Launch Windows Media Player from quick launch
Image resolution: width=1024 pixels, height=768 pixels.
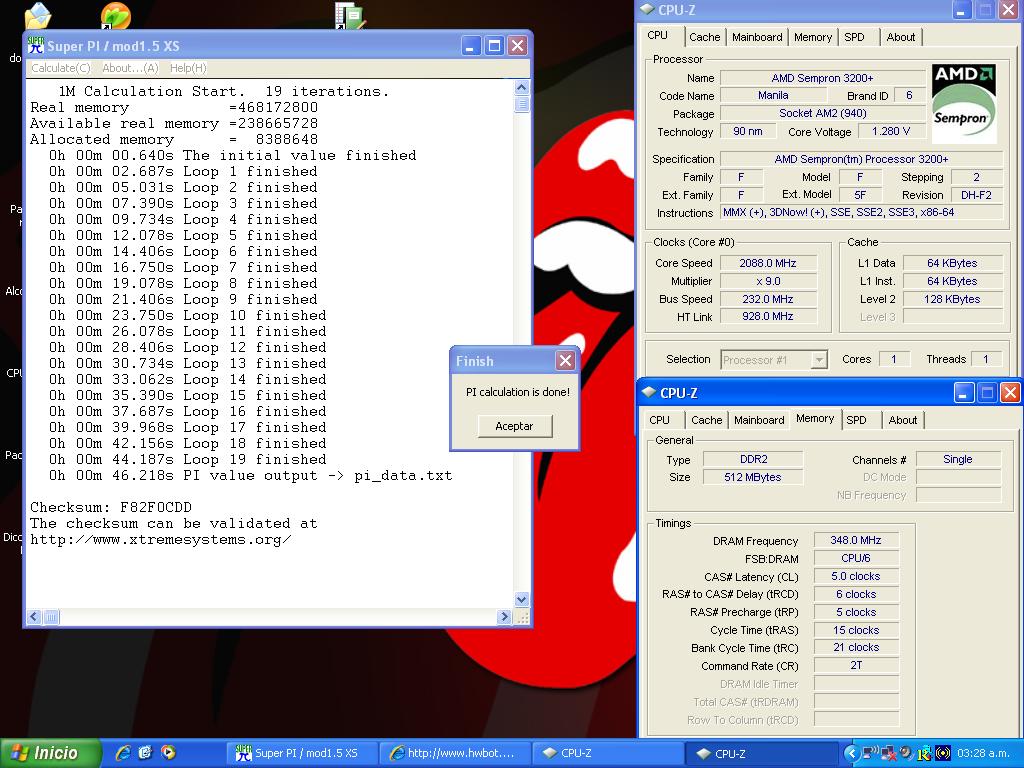(x=168, y=753)
